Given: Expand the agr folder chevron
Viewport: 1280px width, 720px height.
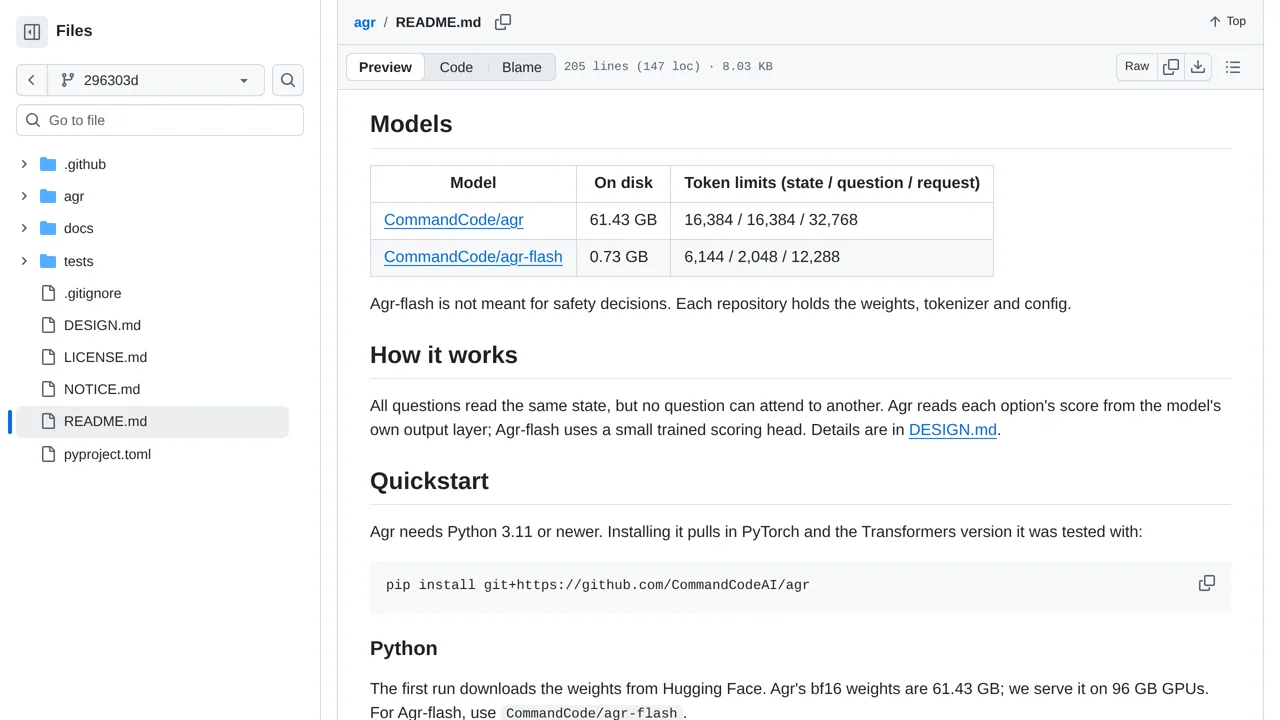Looking at the screenshot, I should point(24,196).
